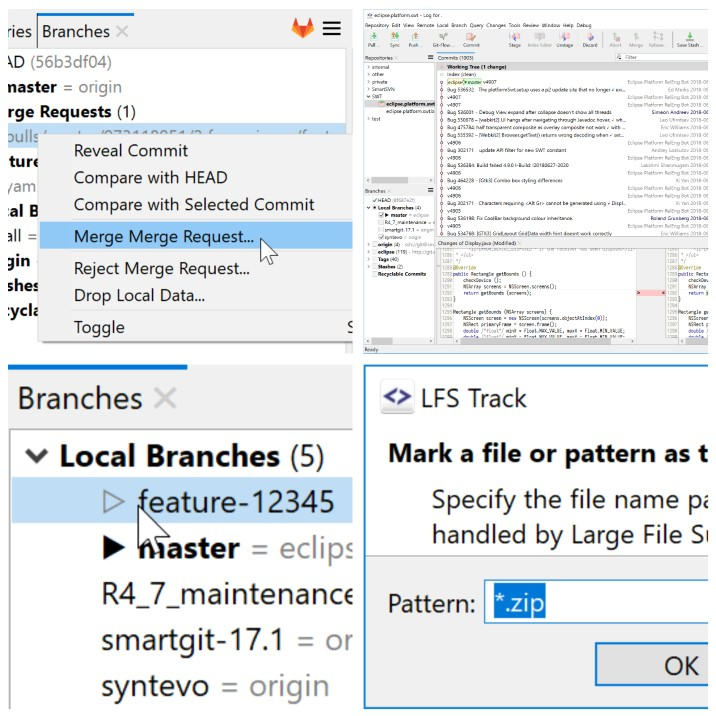Open the Repository menu in the menu bar

tap(377, 25)
